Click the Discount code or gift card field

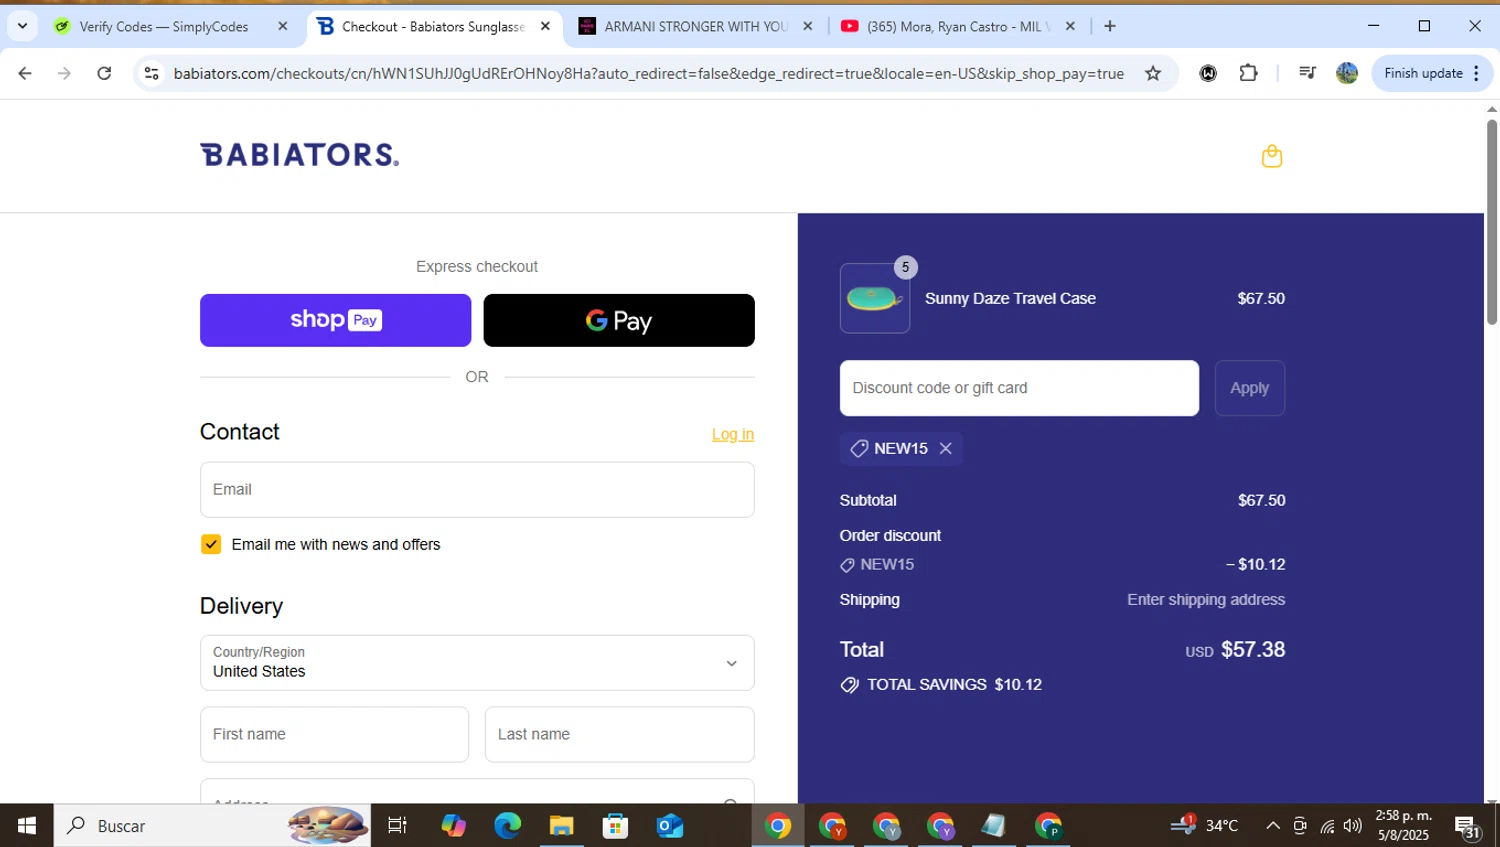coord(1019,388)
